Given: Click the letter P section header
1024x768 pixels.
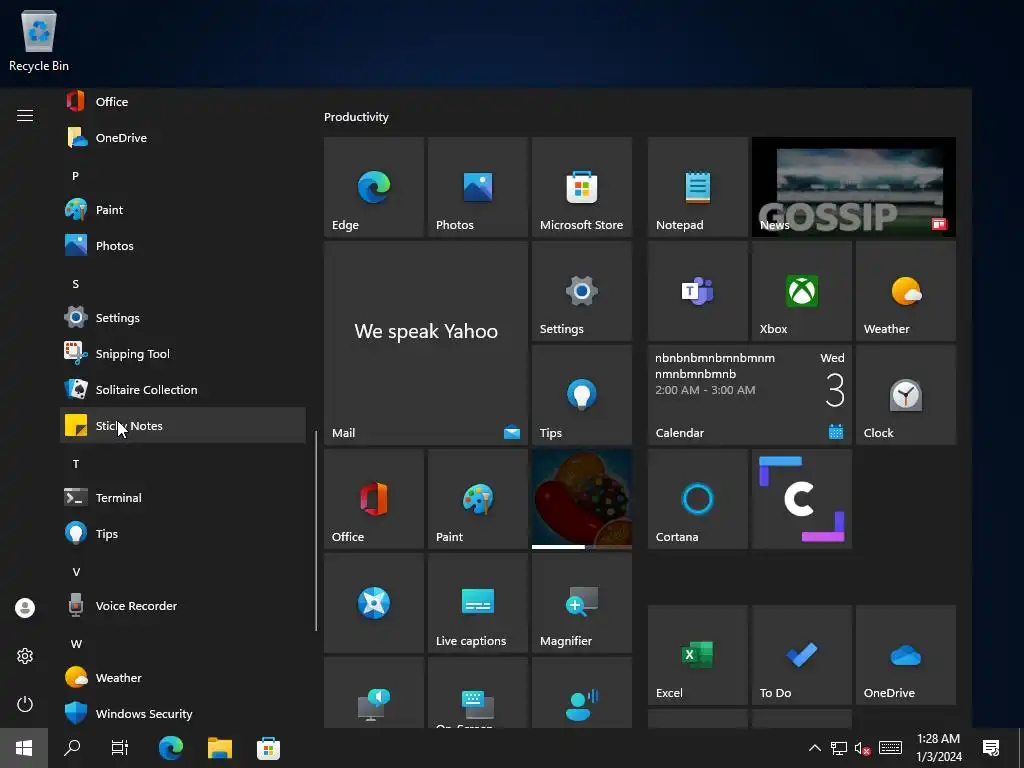Looking at the screenshot, I should click(76, 176).
